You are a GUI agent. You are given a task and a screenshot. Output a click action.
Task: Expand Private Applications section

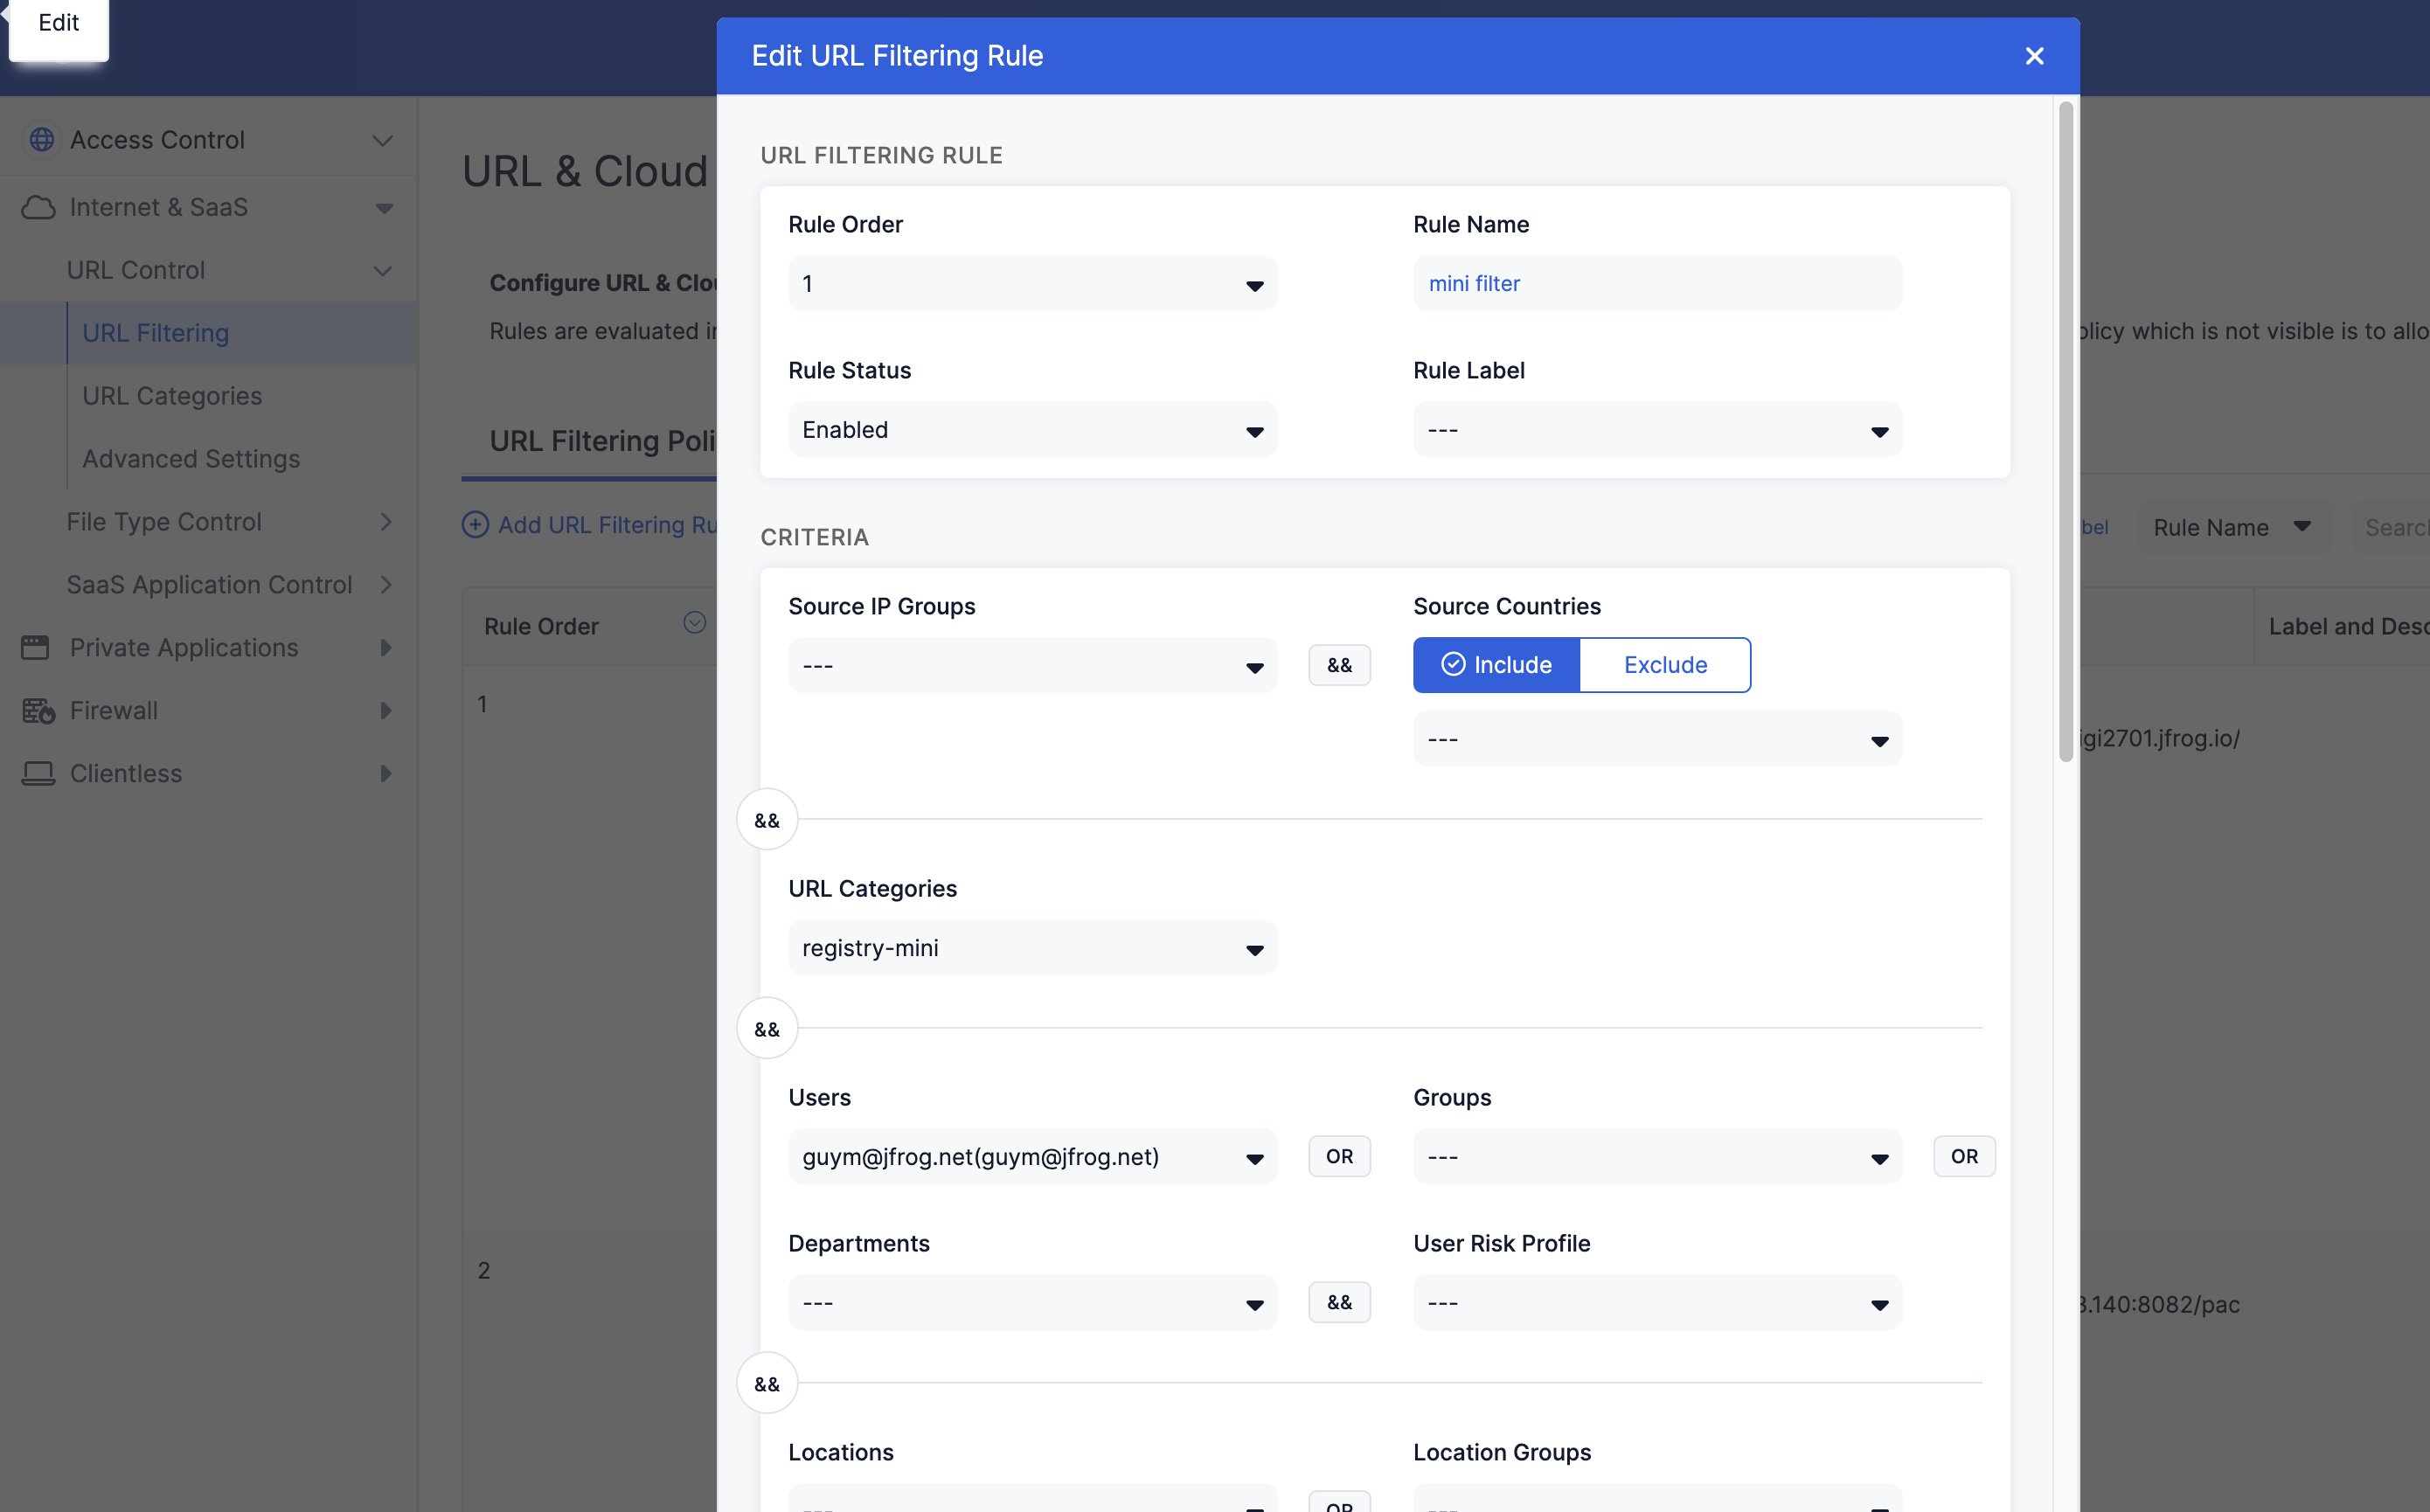386,648
